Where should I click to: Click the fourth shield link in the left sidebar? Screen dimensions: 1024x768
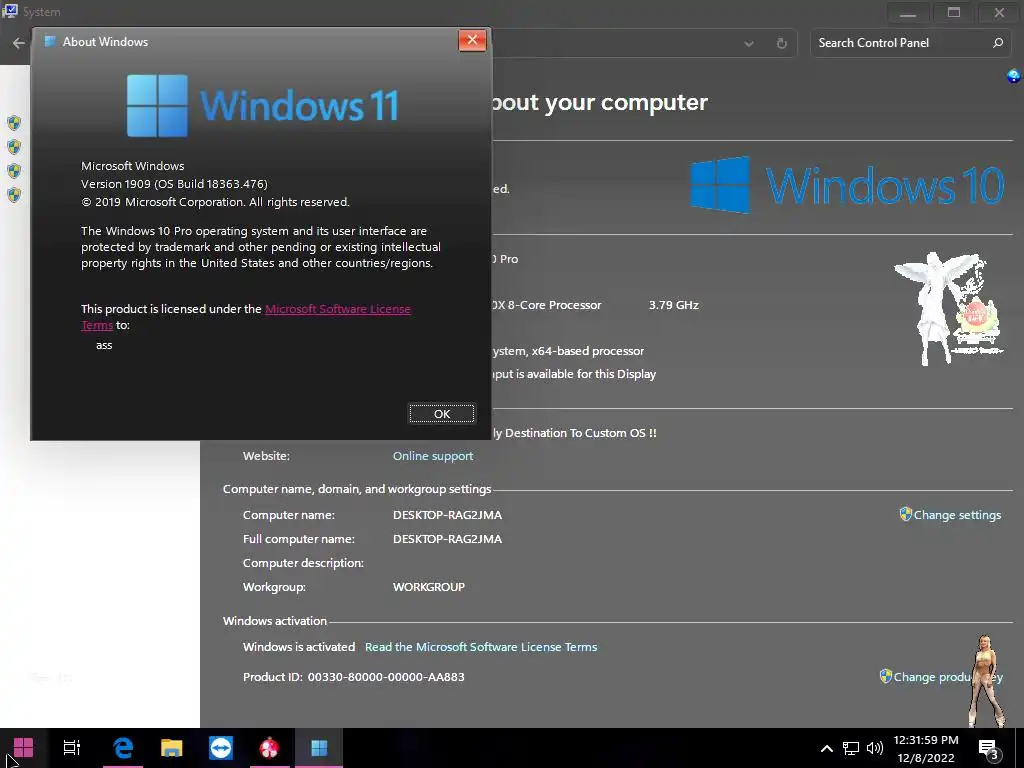tap(14, 195)
